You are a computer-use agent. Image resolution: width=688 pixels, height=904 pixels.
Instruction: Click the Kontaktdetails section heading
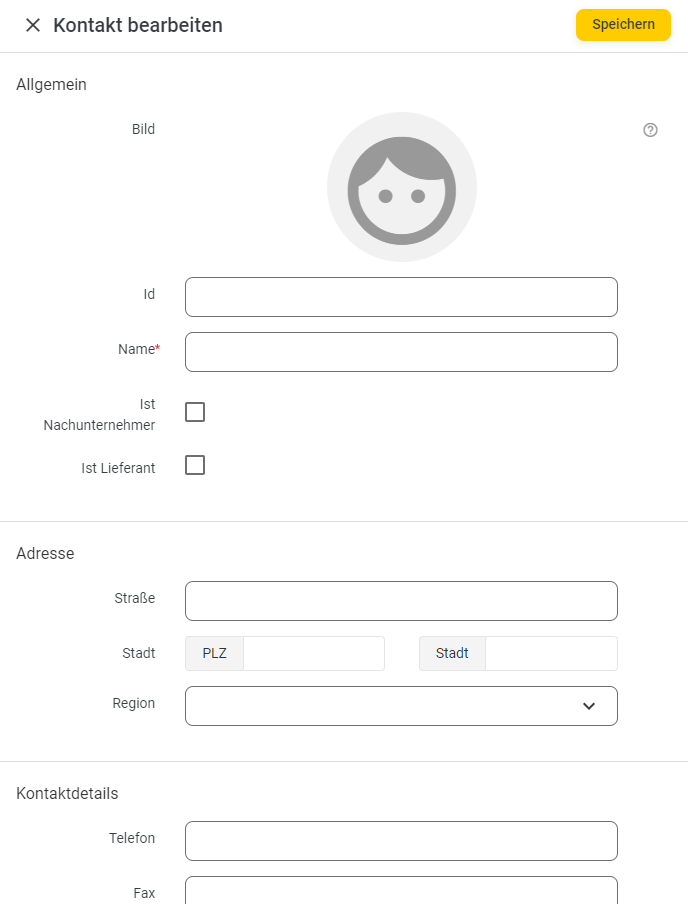coord(67,793)
